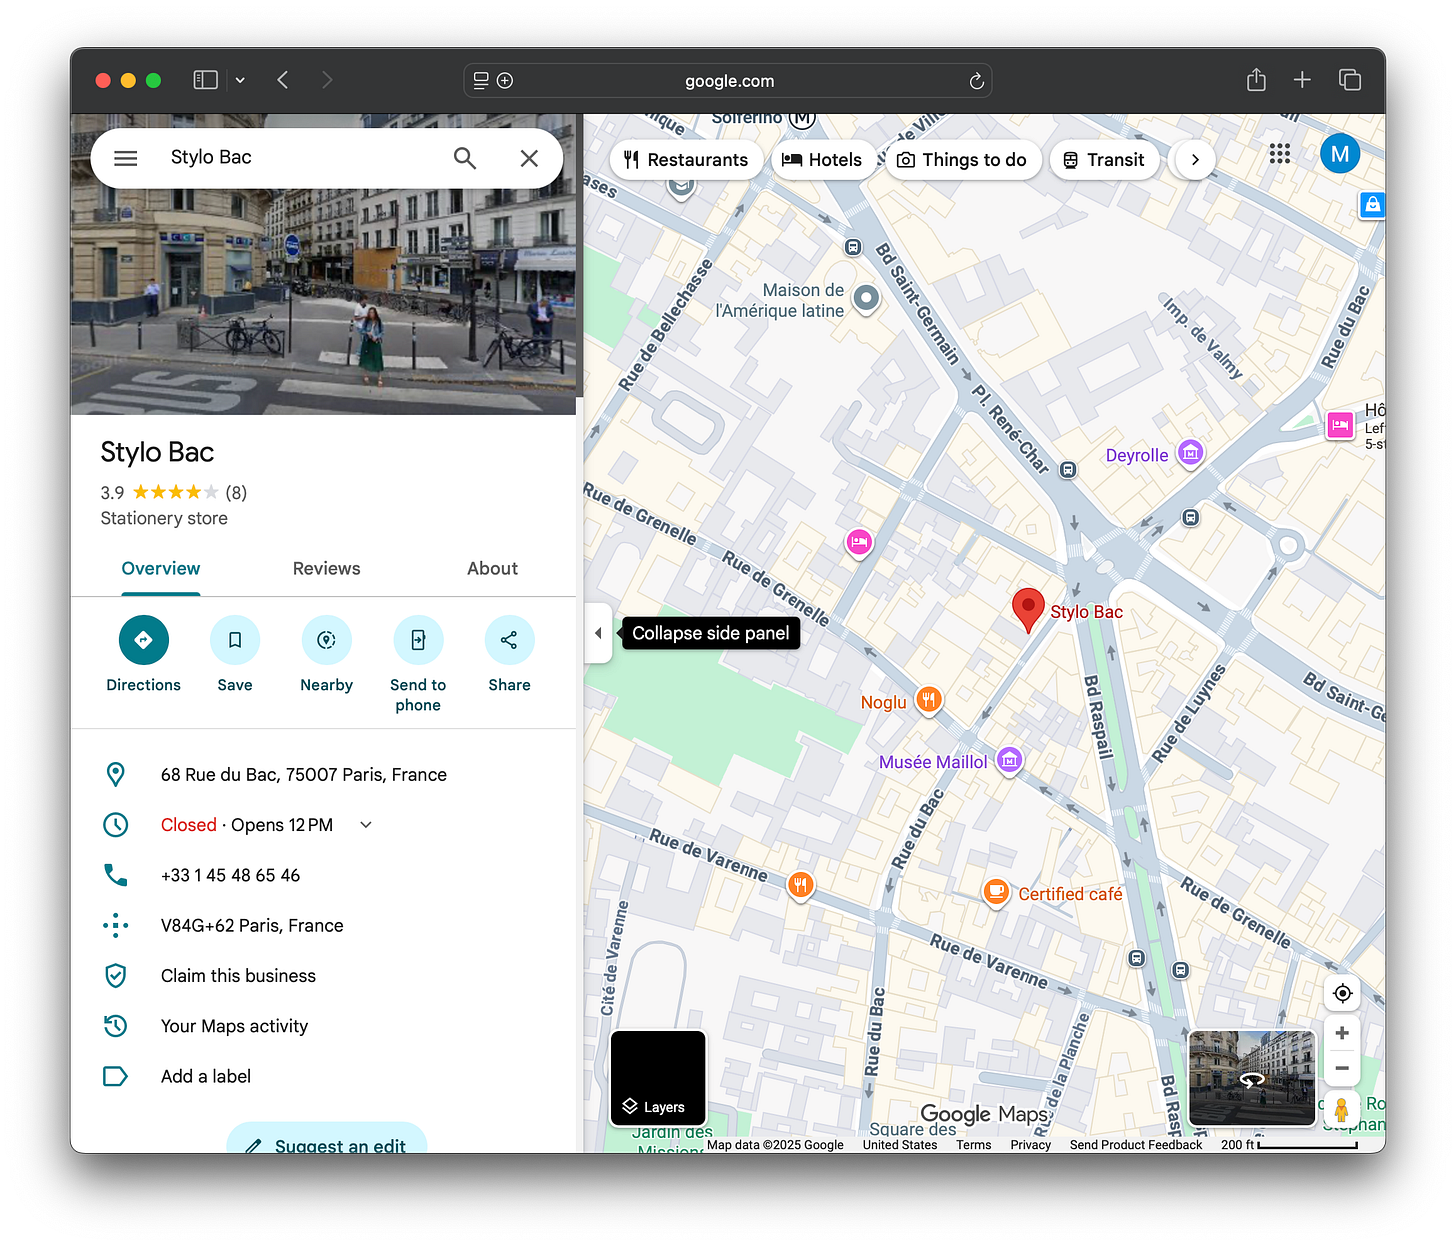
Task: Open the Google Maps hamburger menu
Action: click(126, 158)
